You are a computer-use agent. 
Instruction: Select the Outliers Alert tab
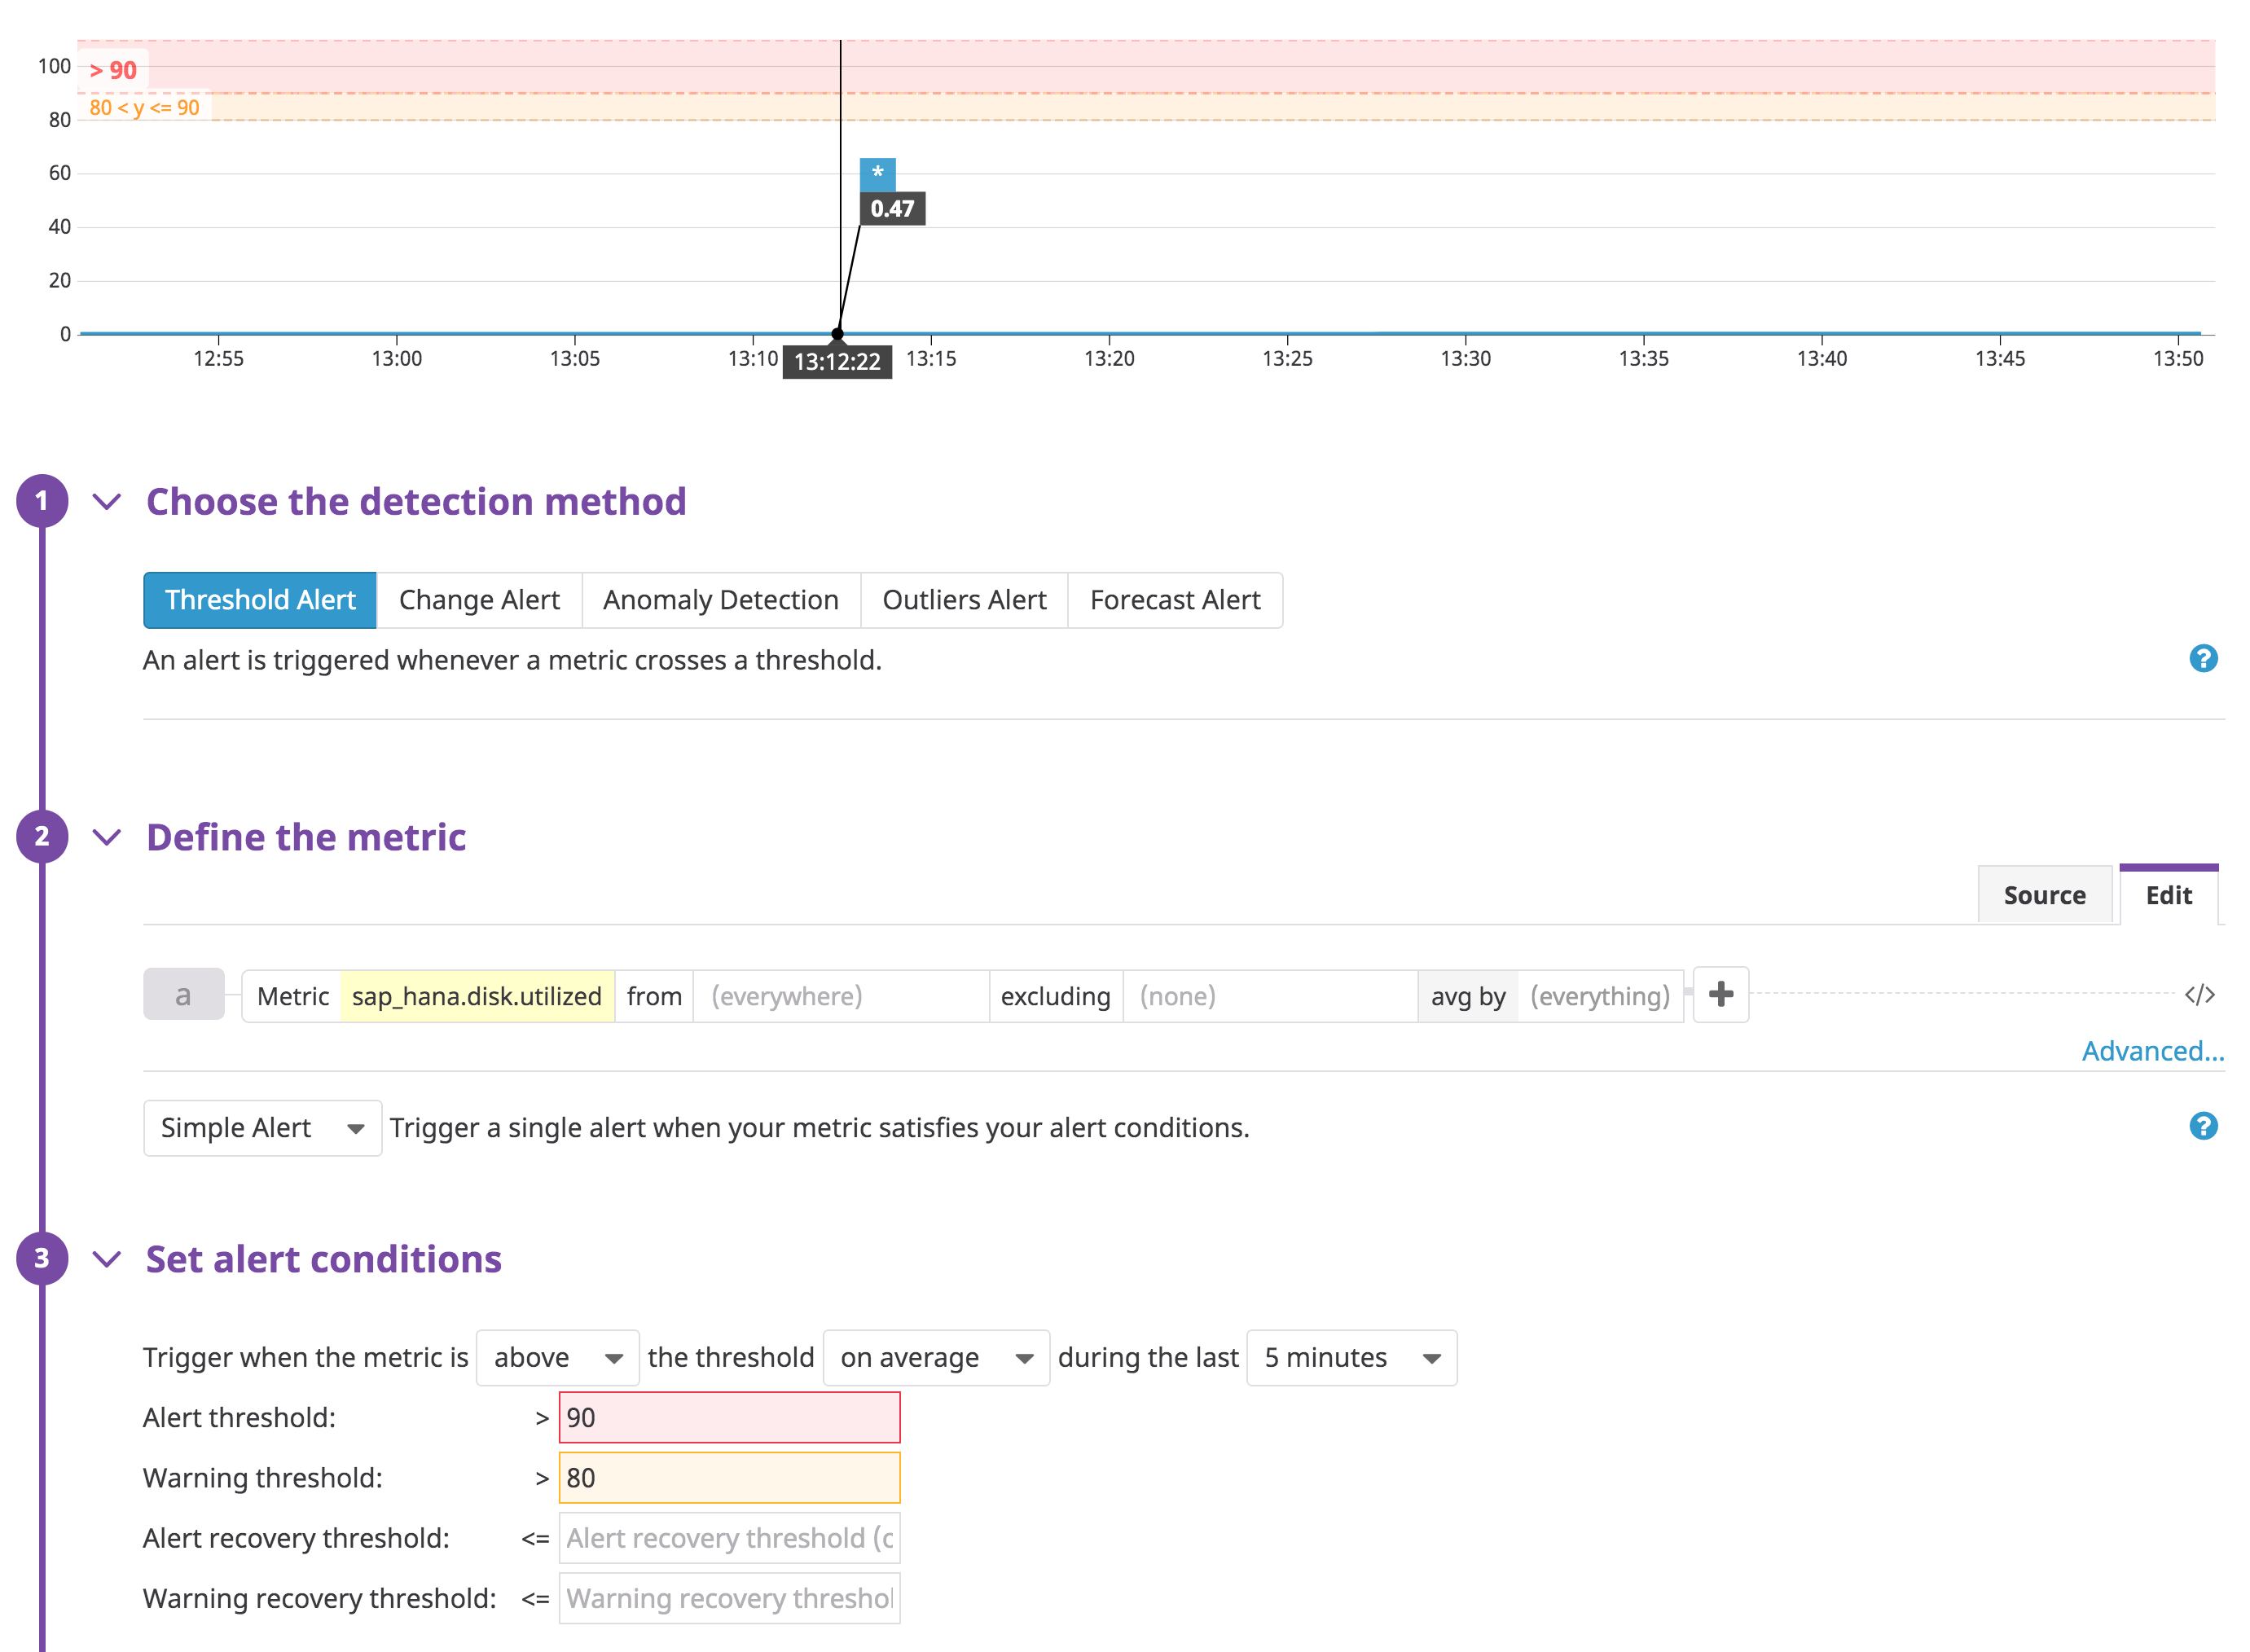coord(963,599)
